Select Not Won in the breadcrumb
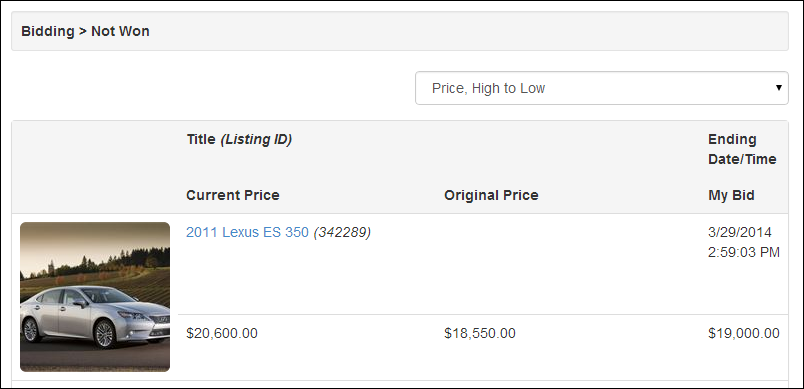This screenshot has height=389, width=804. tap(120, 31)
